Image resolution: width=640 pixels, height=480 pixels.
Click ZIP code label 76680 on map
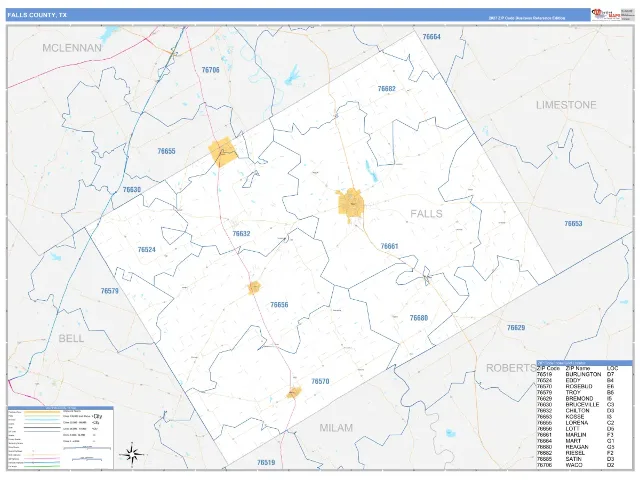tap(419, 318)
